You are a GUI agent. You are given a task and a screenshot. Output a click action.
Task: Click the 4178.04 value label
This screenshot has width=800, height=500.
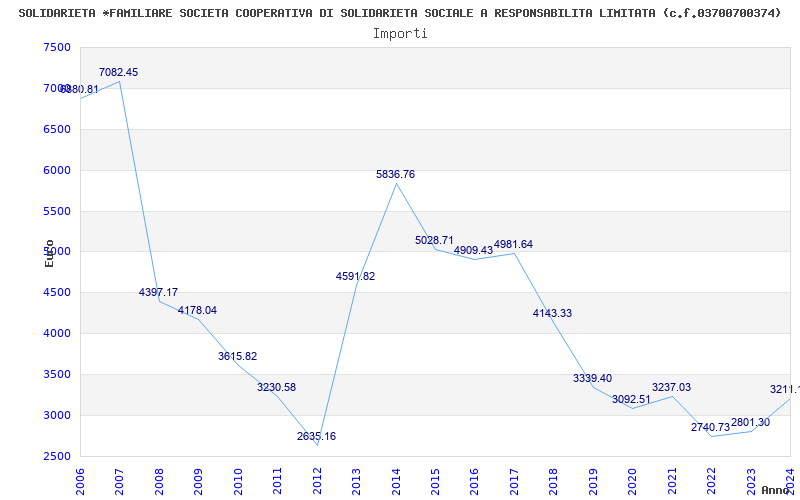pyautogui.click(x=197, y=310)
